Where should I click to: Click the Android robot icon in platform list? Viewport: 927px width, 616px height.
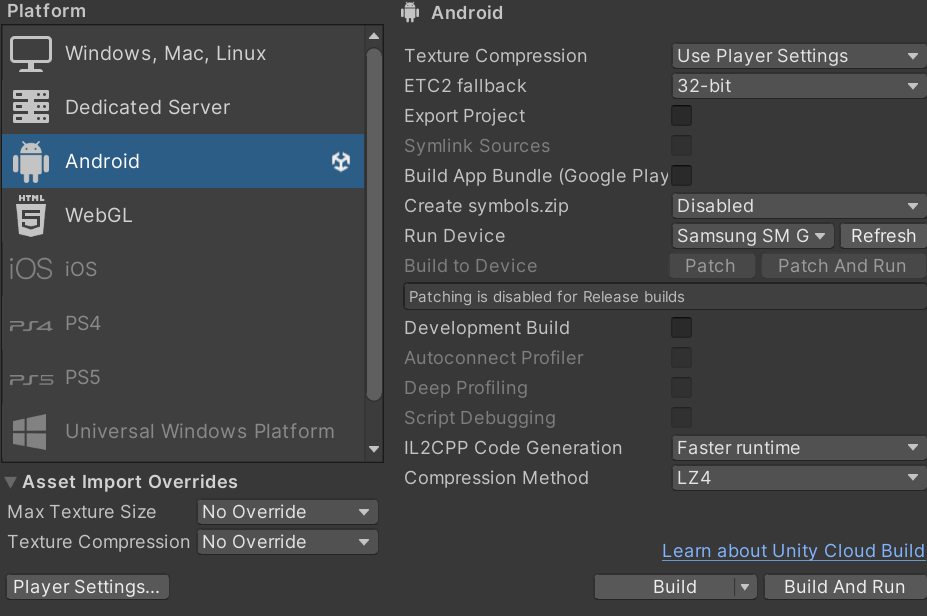31,161
